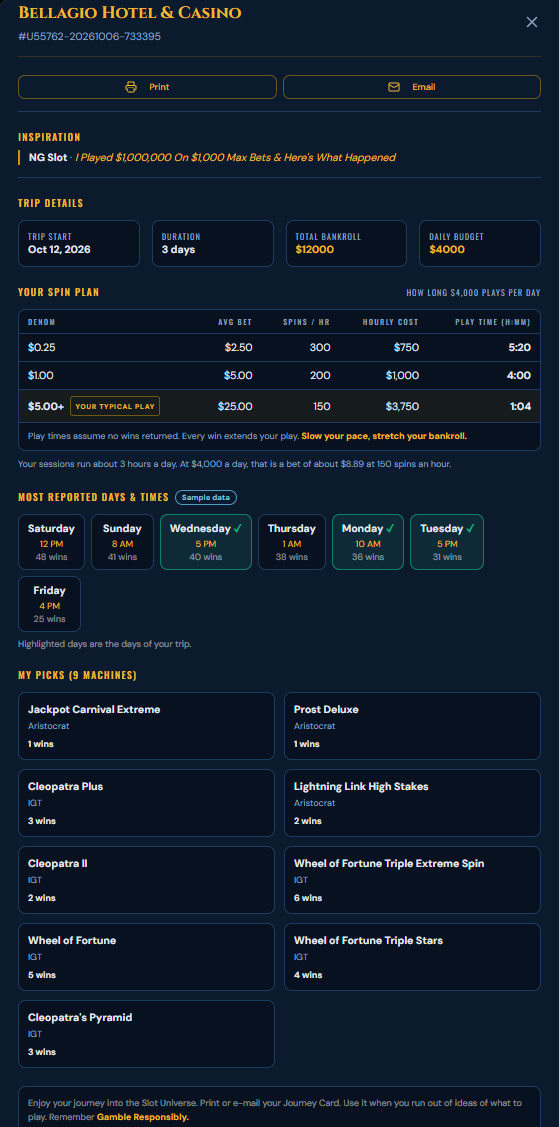Image resolution: width=559 pixels, height=1127 pixels.
Task: Select the Saturday 12 PM card
Action: 51,542
